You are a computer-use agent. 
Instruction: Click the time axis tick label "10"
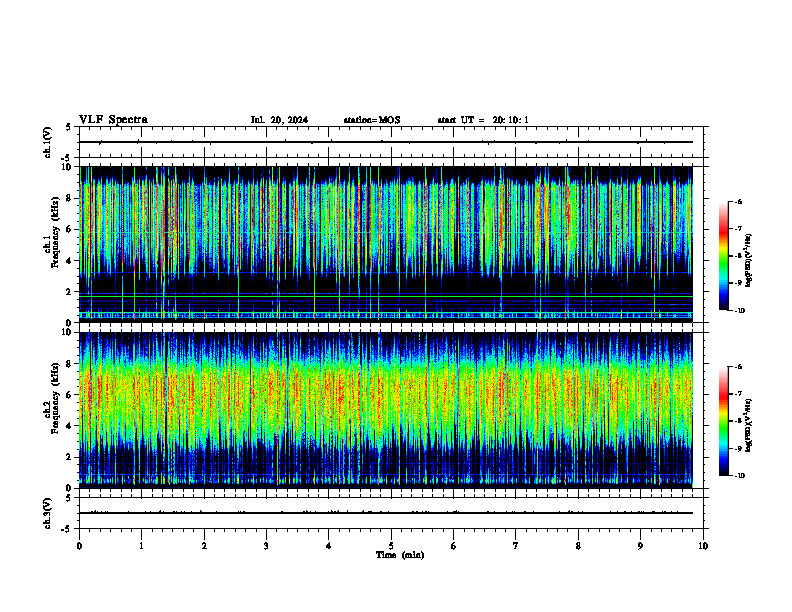(x=703, y=546)
